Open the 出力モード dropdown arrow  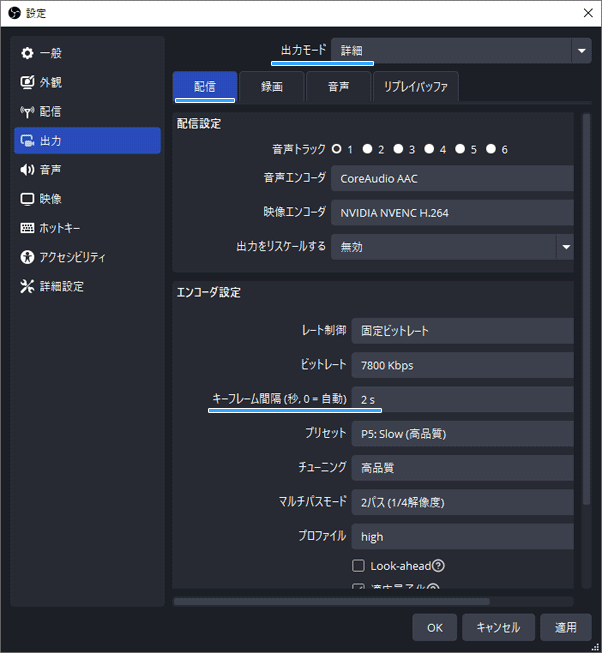(582, 51)
